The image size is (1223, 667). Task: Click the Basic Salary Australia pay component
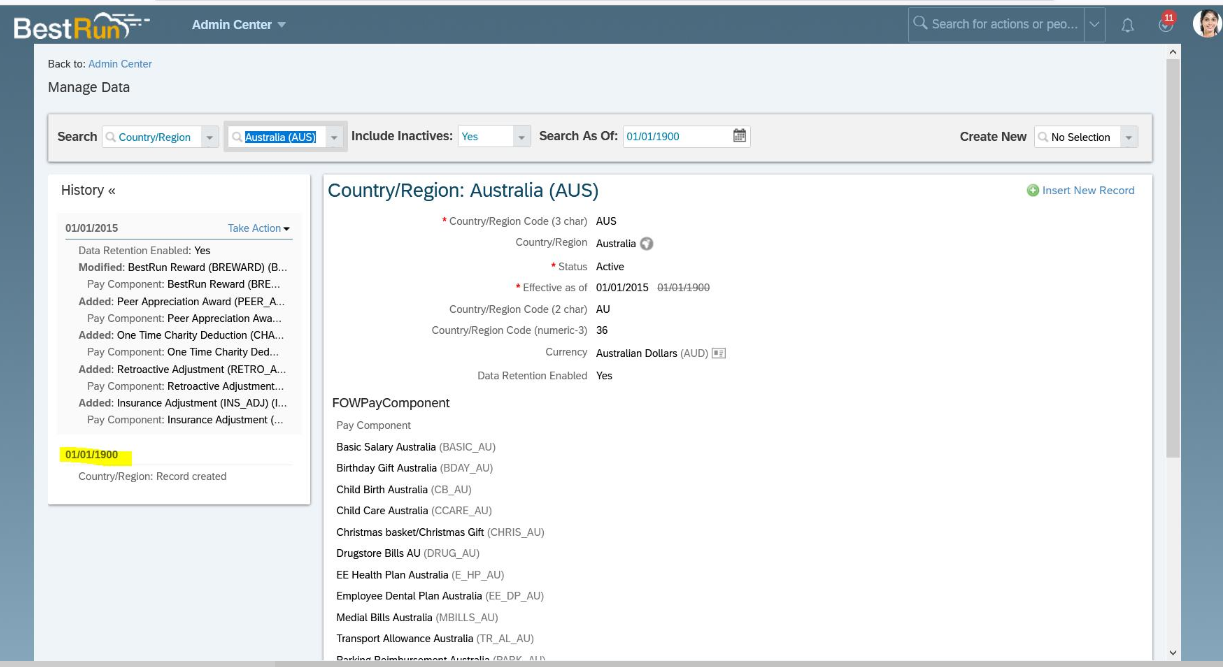pos(416,447)
